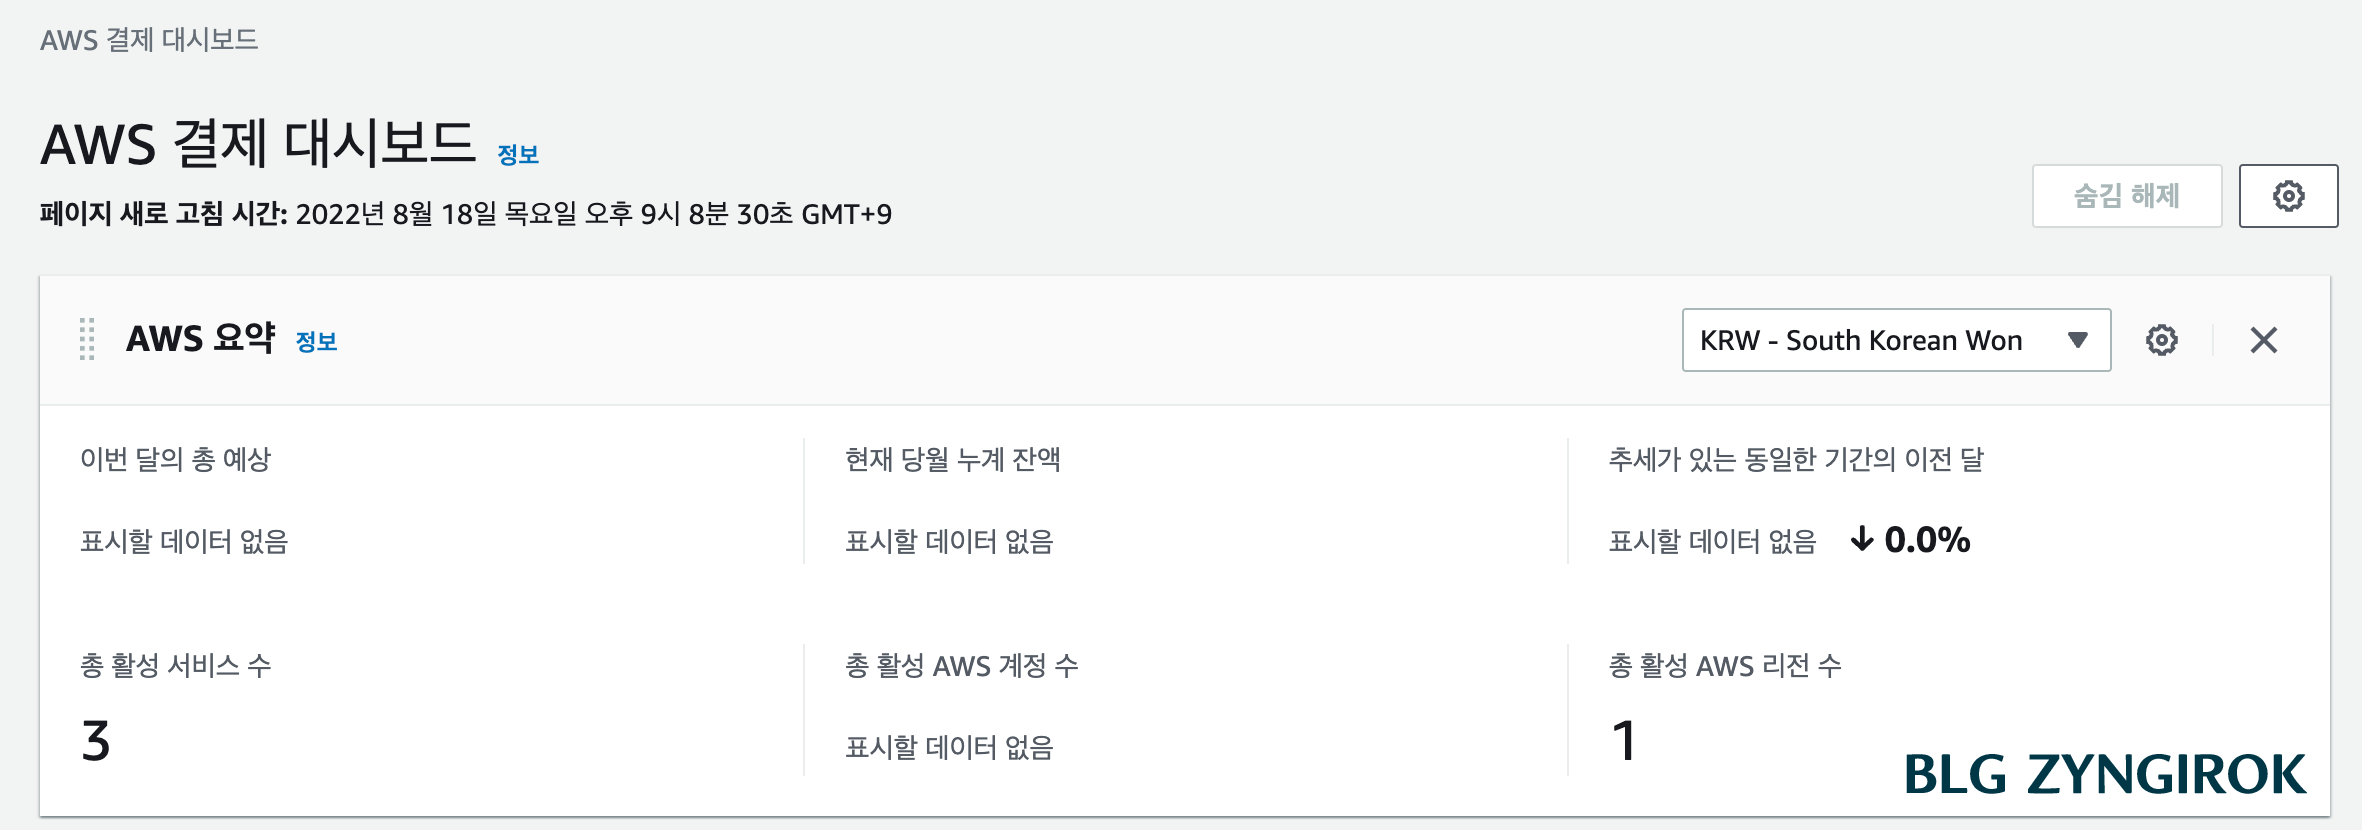Screen dimensions: 2362x830
Task: Remove the AWS 요약 widget with its close control
Action: [2265, 340]
